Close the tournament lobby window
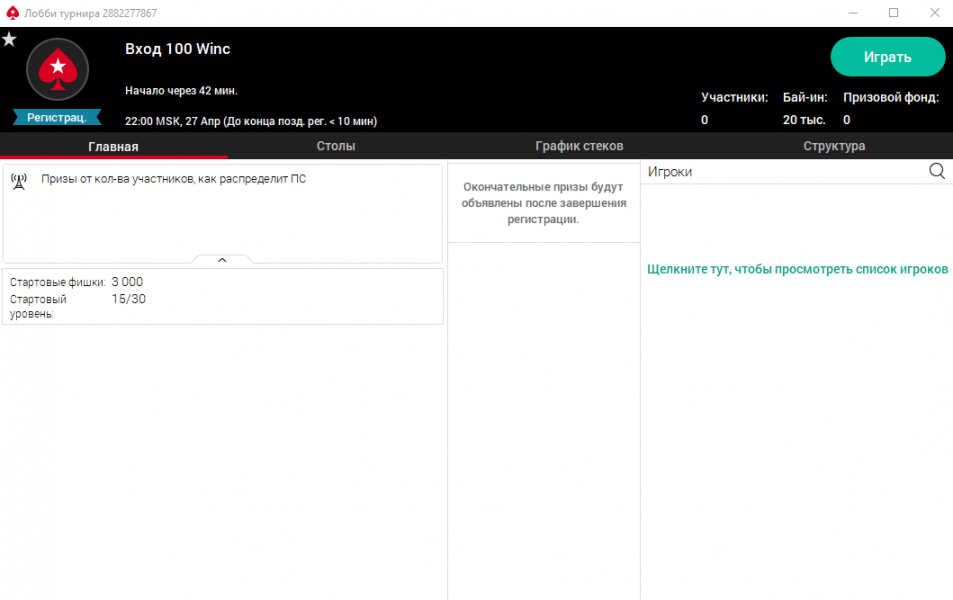 click(x=934, y=13)
